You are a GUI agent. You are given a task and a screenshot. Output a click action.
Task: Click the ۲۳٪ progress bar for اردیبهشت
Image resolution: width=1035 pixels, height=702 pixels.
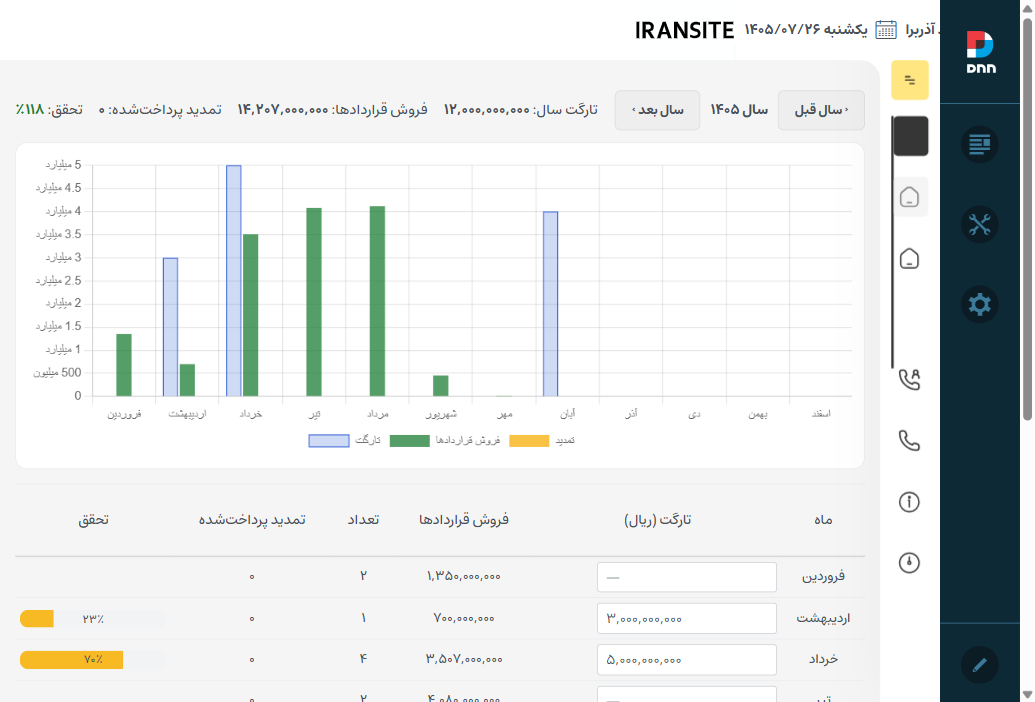[x=92, y=618]
